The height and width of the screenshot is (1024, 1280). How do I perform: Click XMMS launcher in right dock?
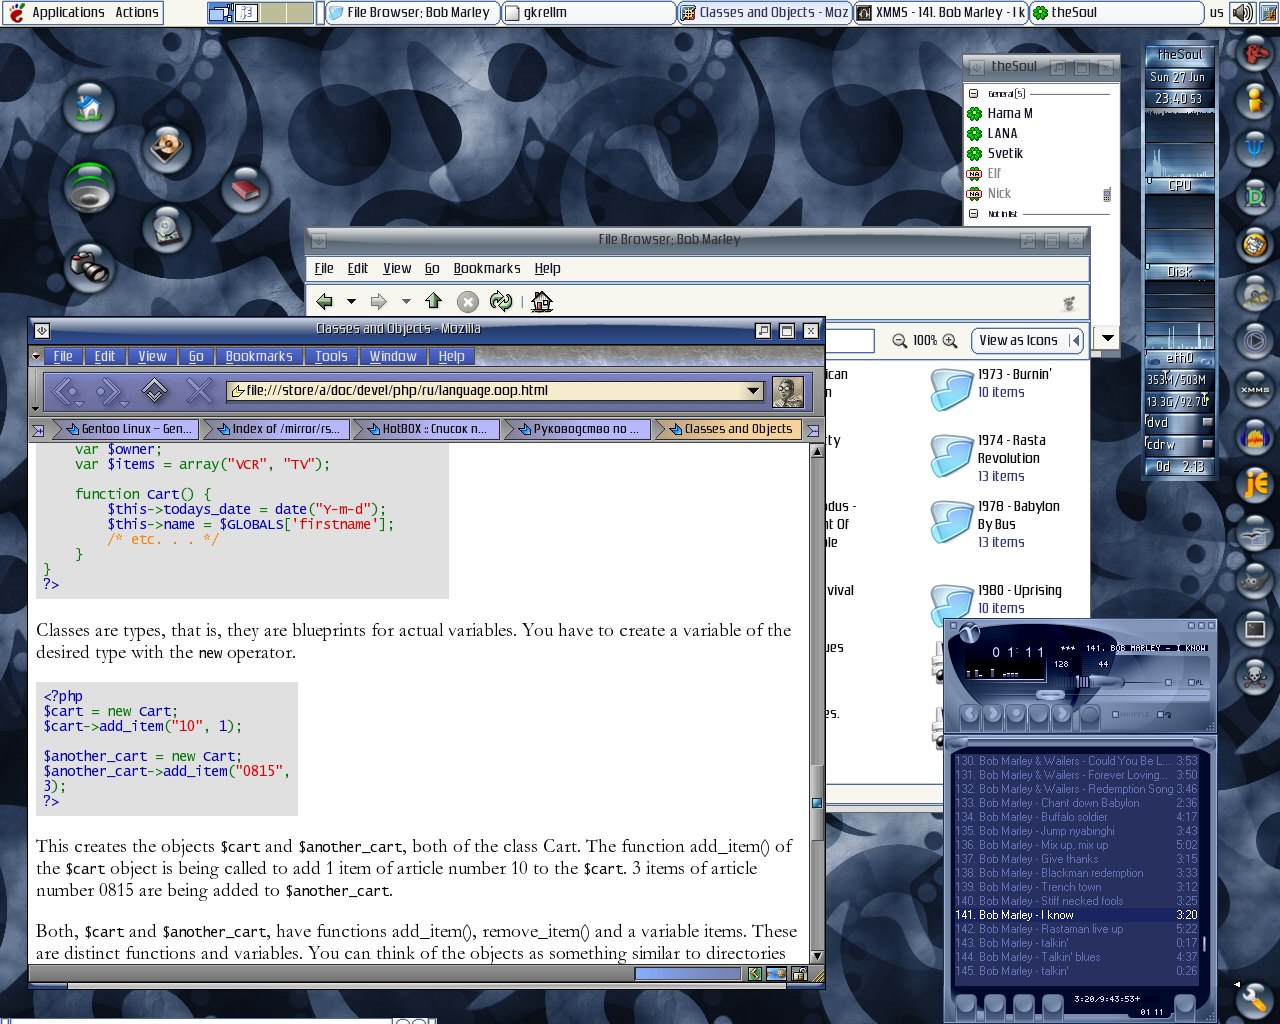pyautogui.click(x=1255, y=389)
